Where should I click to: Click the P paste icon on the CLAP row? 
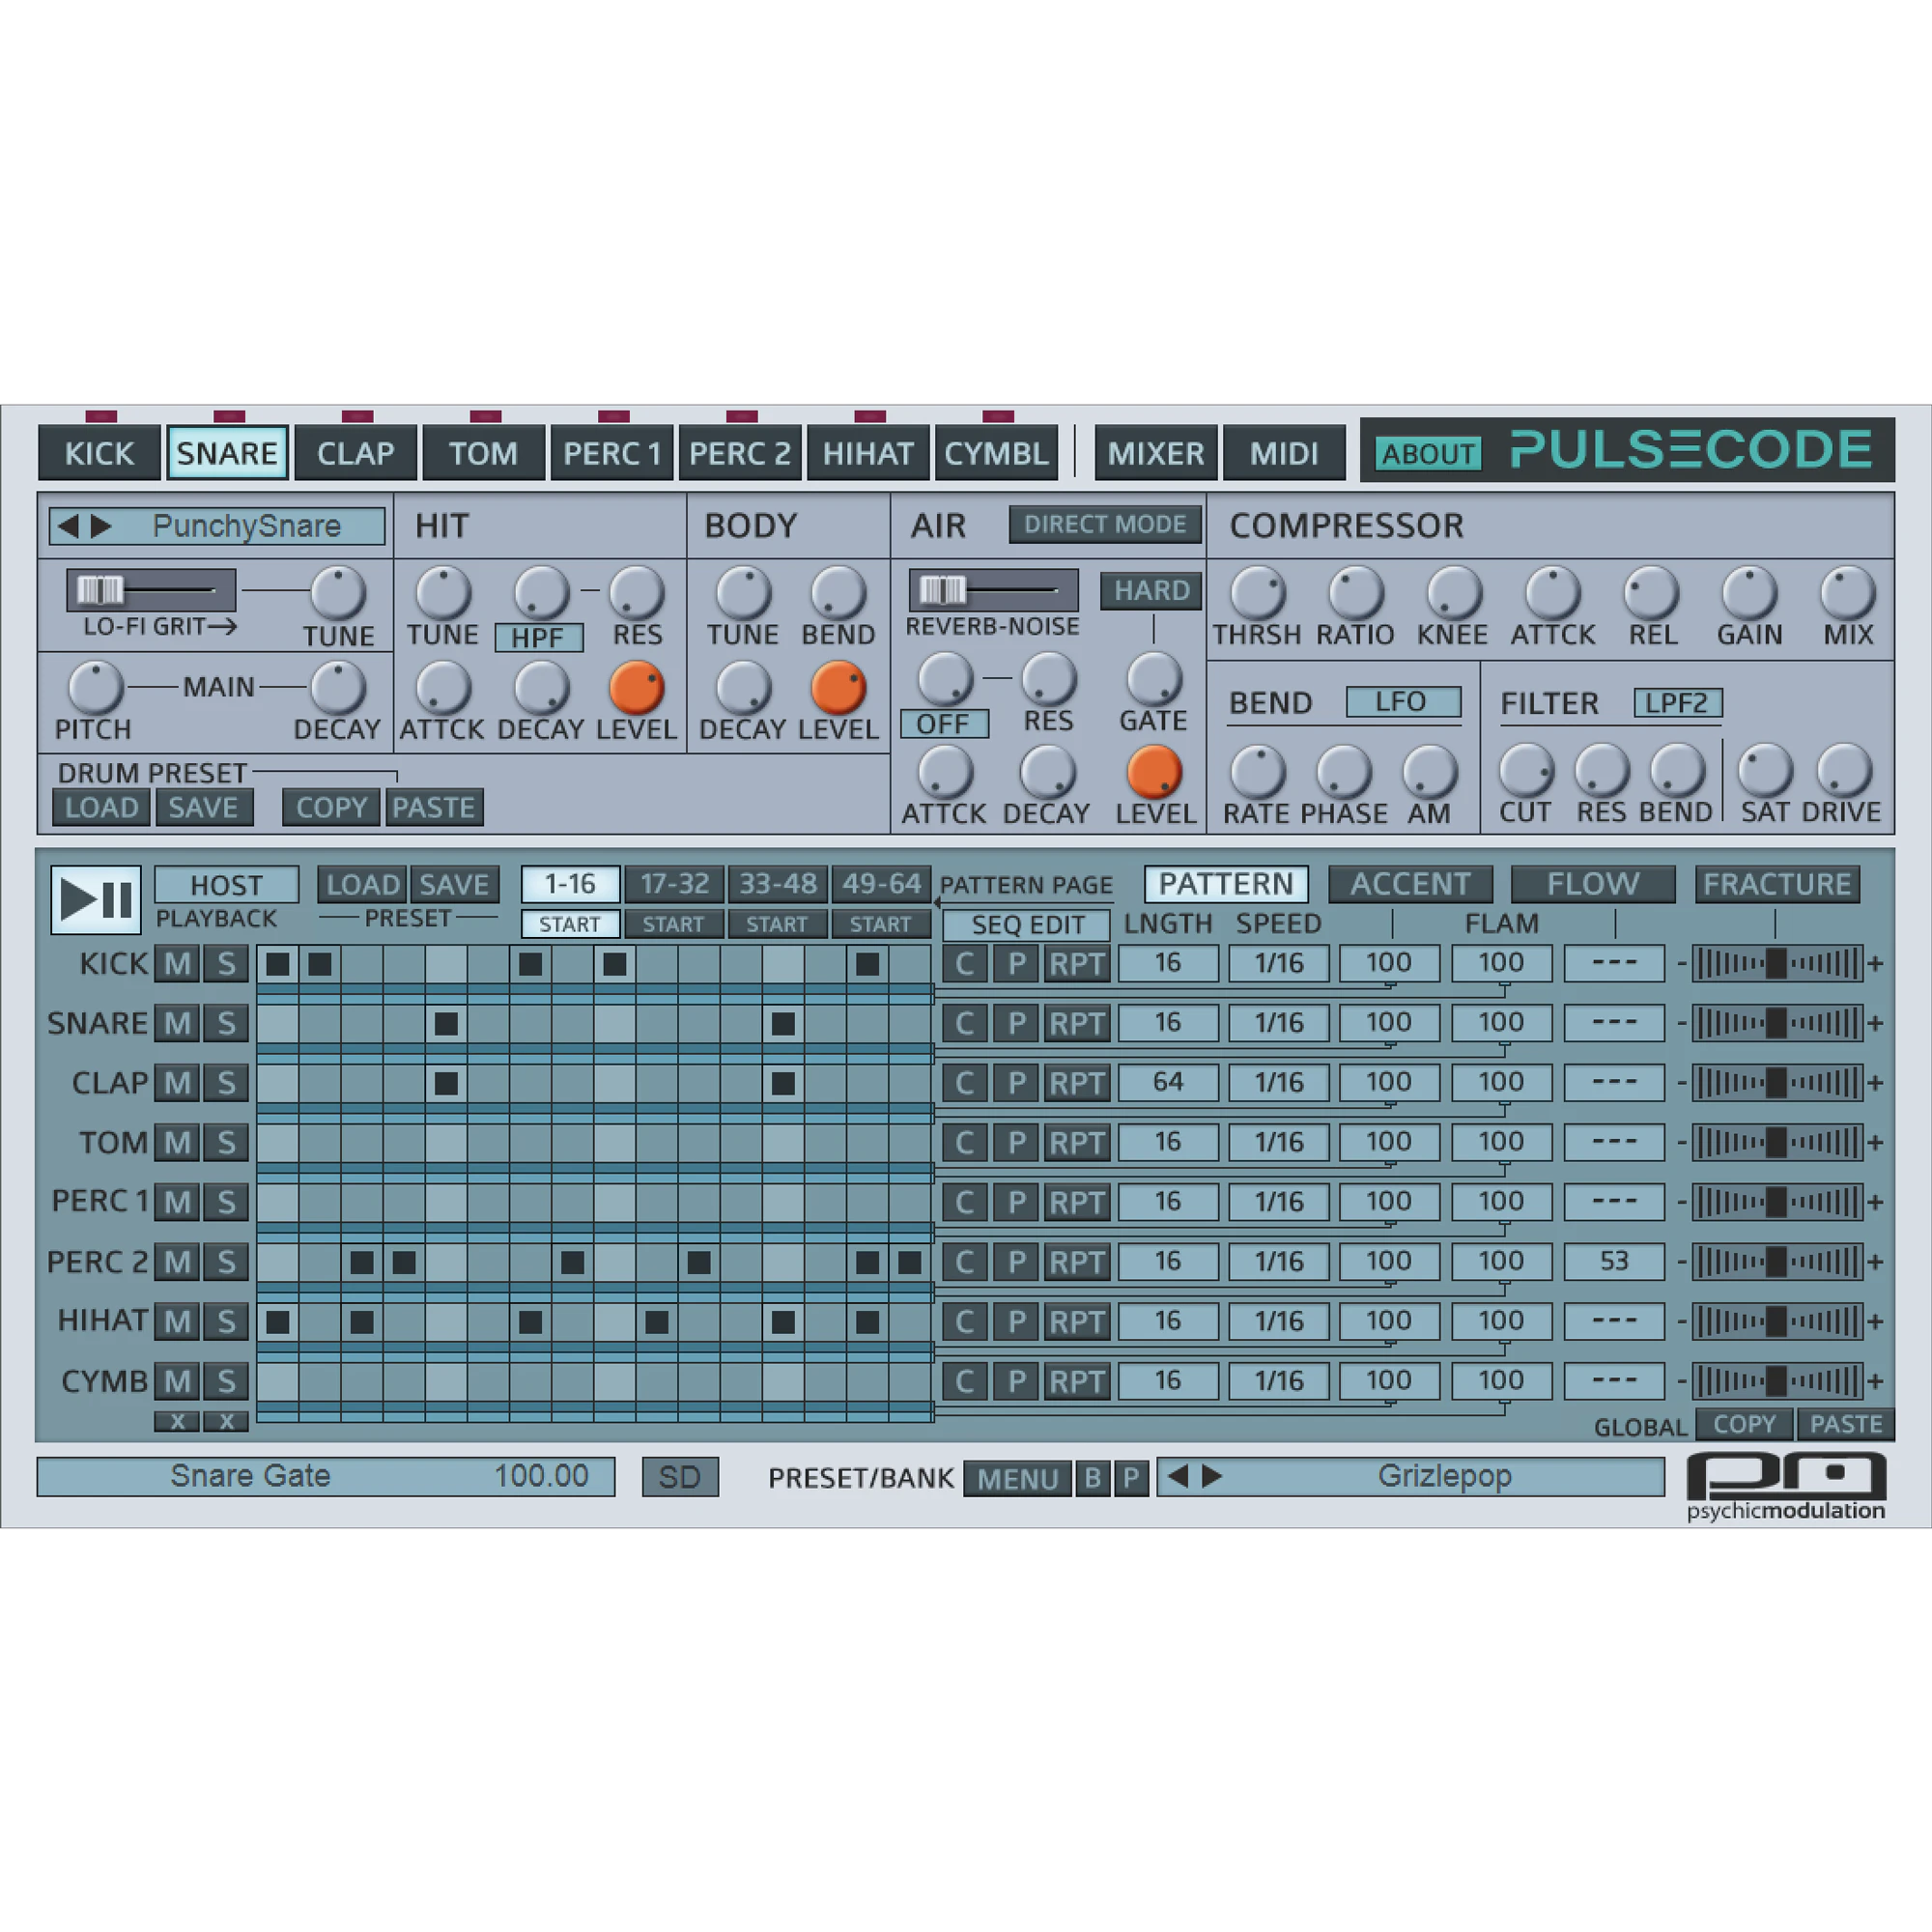[1016, 1083]
